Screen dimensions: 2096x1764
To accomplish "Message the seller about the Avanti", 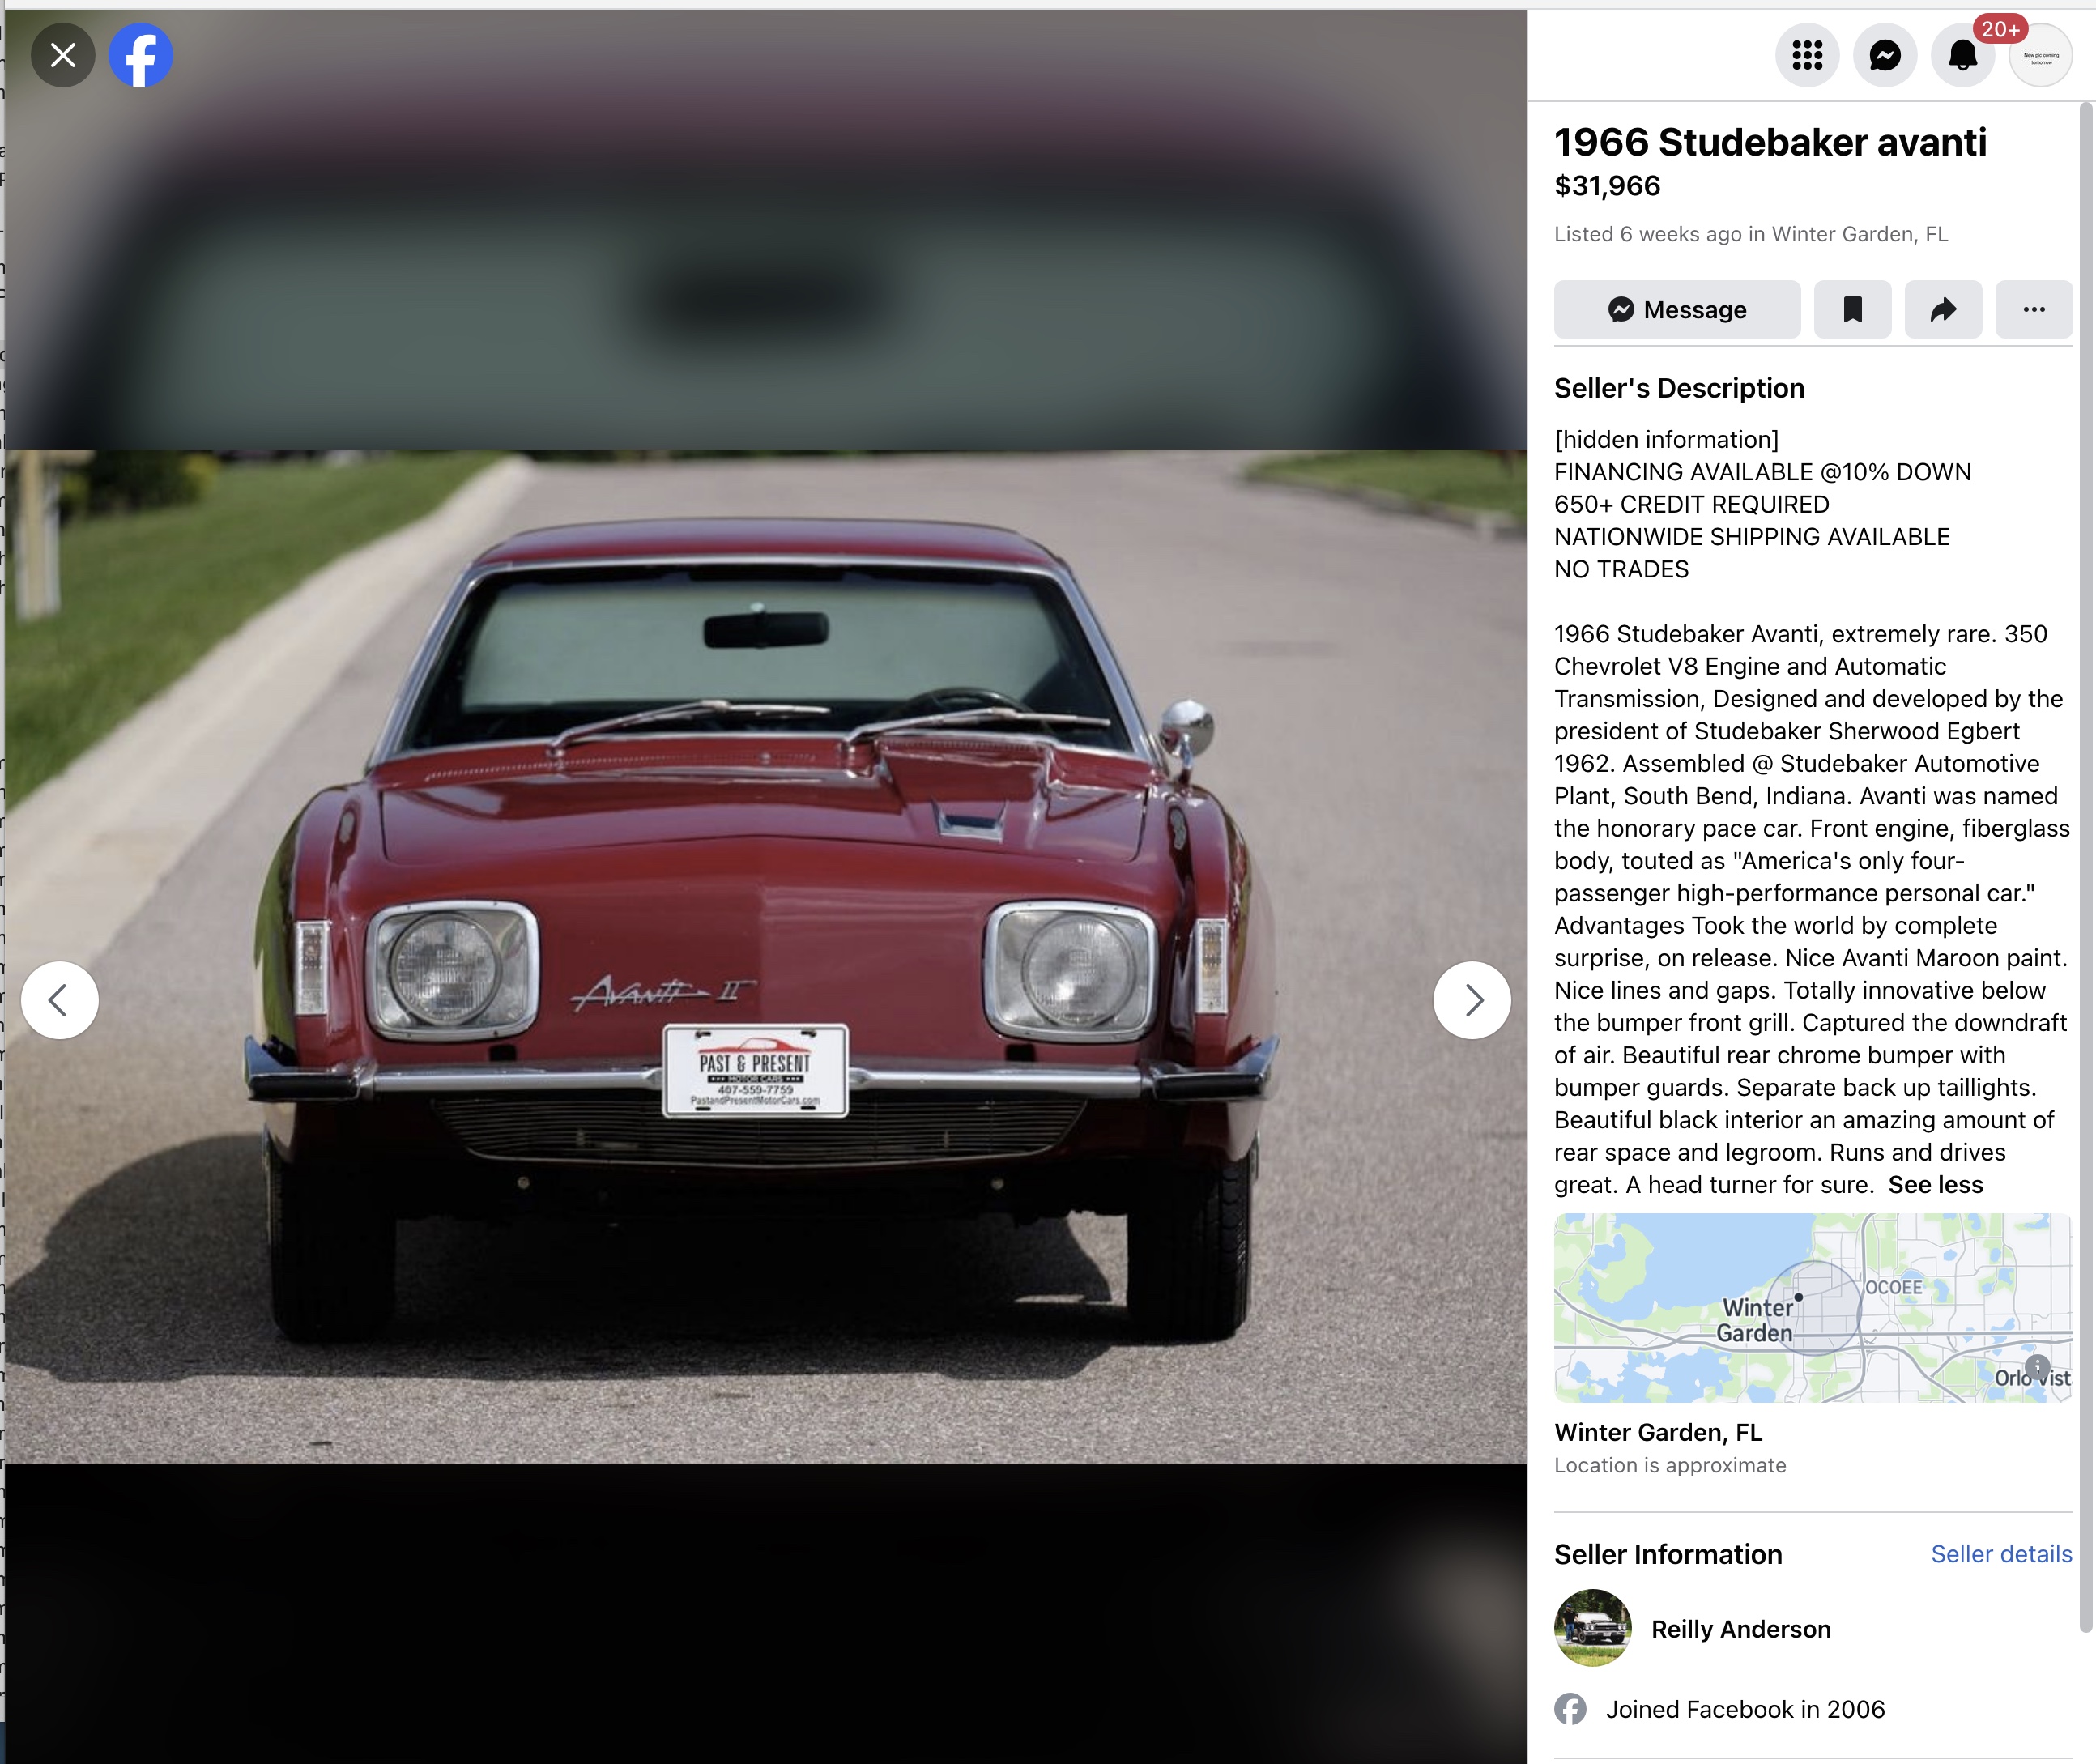I will 1677,309.
